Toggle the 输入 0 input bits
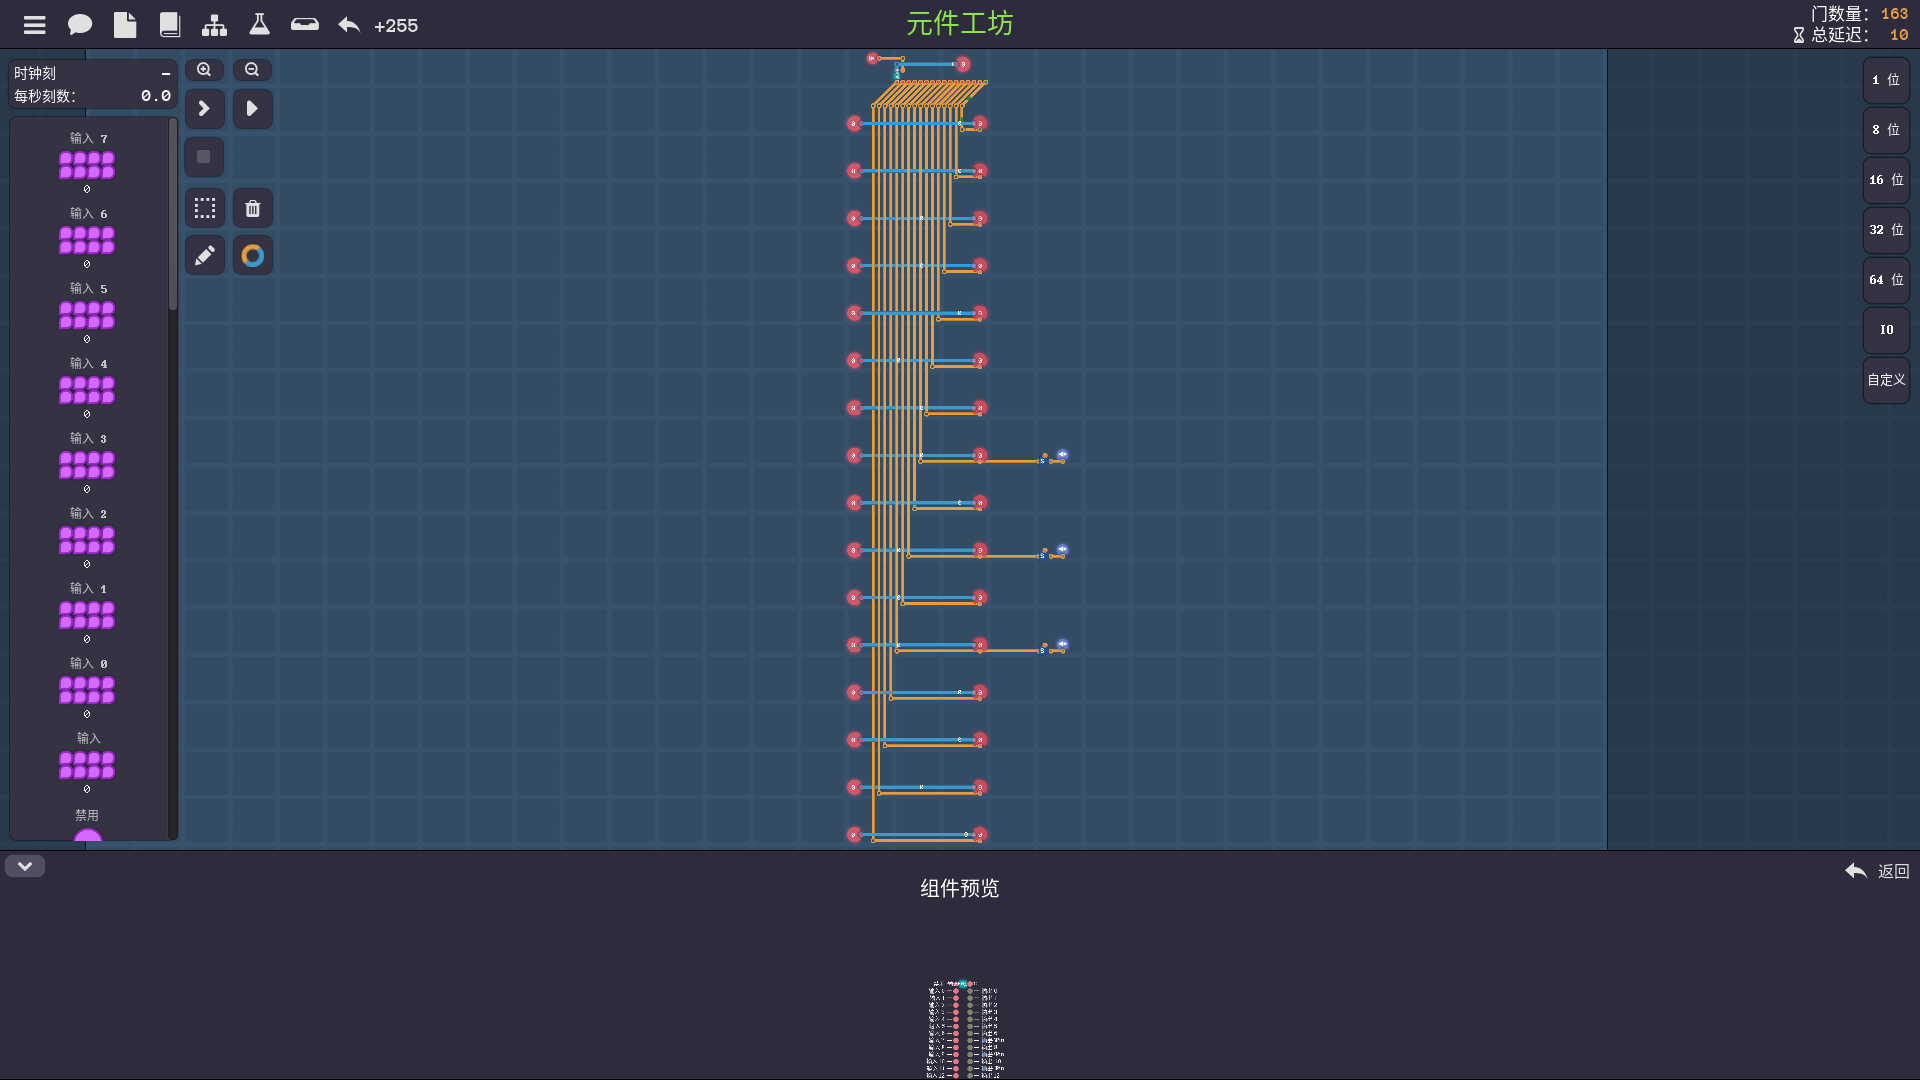Image resolution: width=1920 pixels, height=1080 pixels. point(87,690)
